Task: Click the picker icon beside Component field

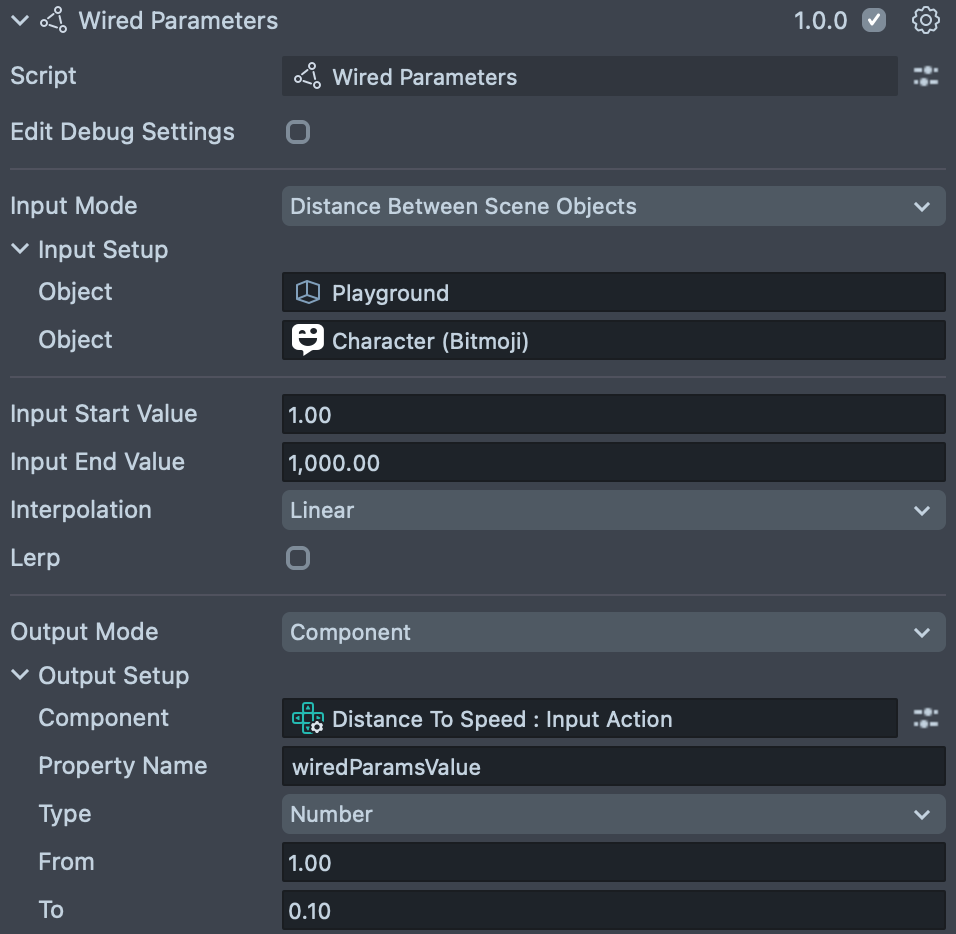Action: tap(926, 719)
